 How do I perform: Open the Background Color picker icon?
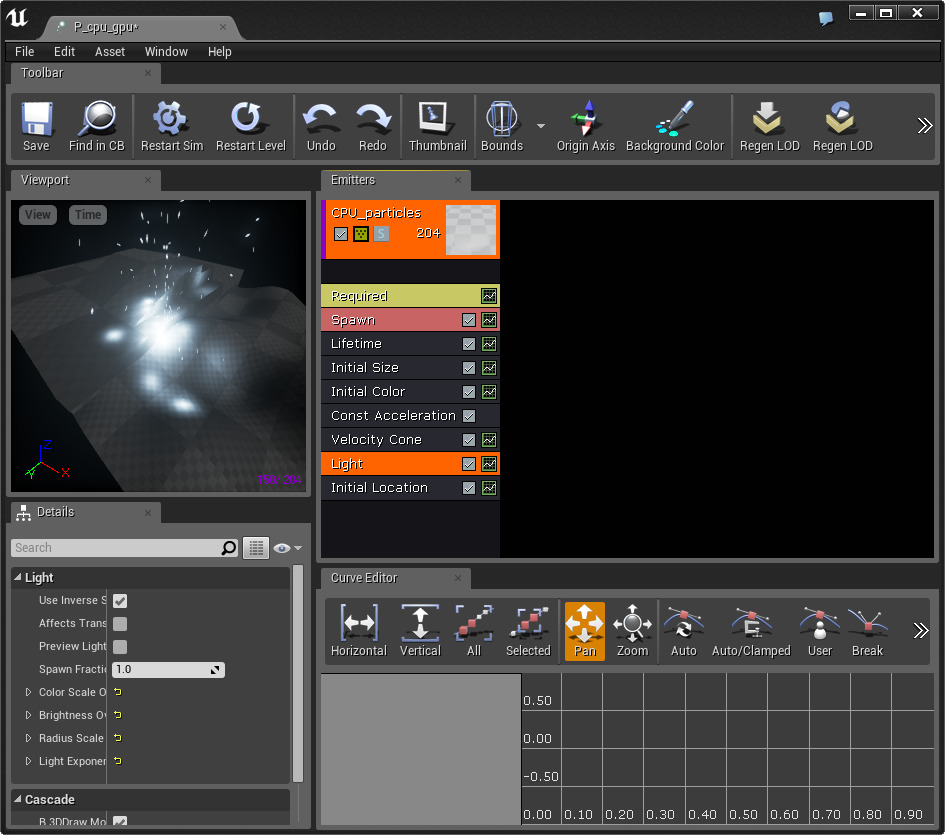pos(674,119)
